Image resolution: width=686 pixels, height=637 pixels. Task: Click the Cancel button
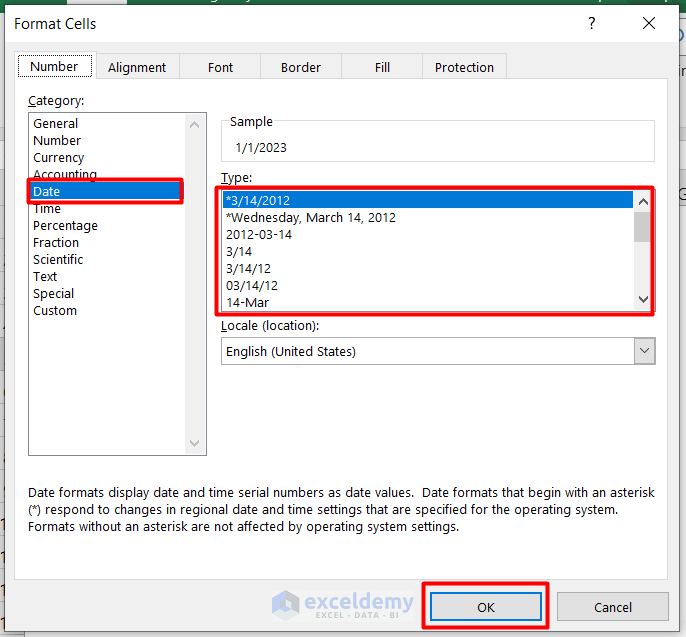[x=612, y=607]
